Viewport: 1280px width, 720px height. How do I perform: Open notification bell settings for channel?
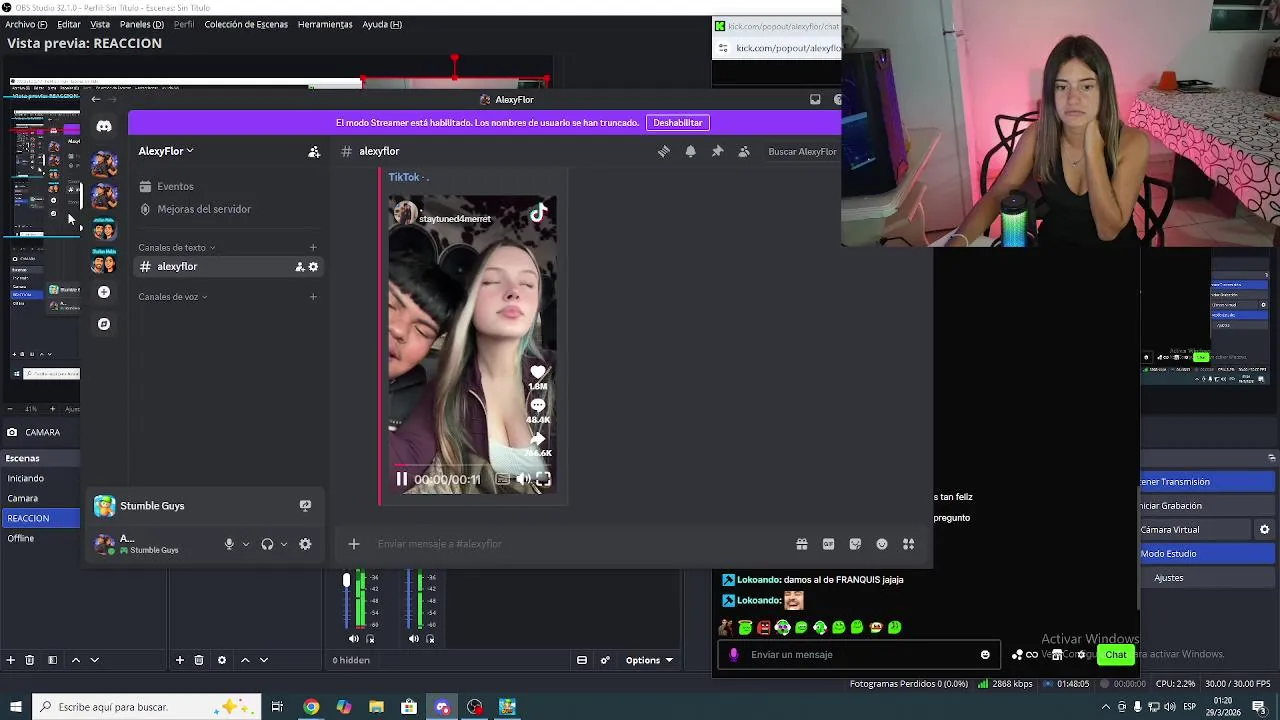690,151
